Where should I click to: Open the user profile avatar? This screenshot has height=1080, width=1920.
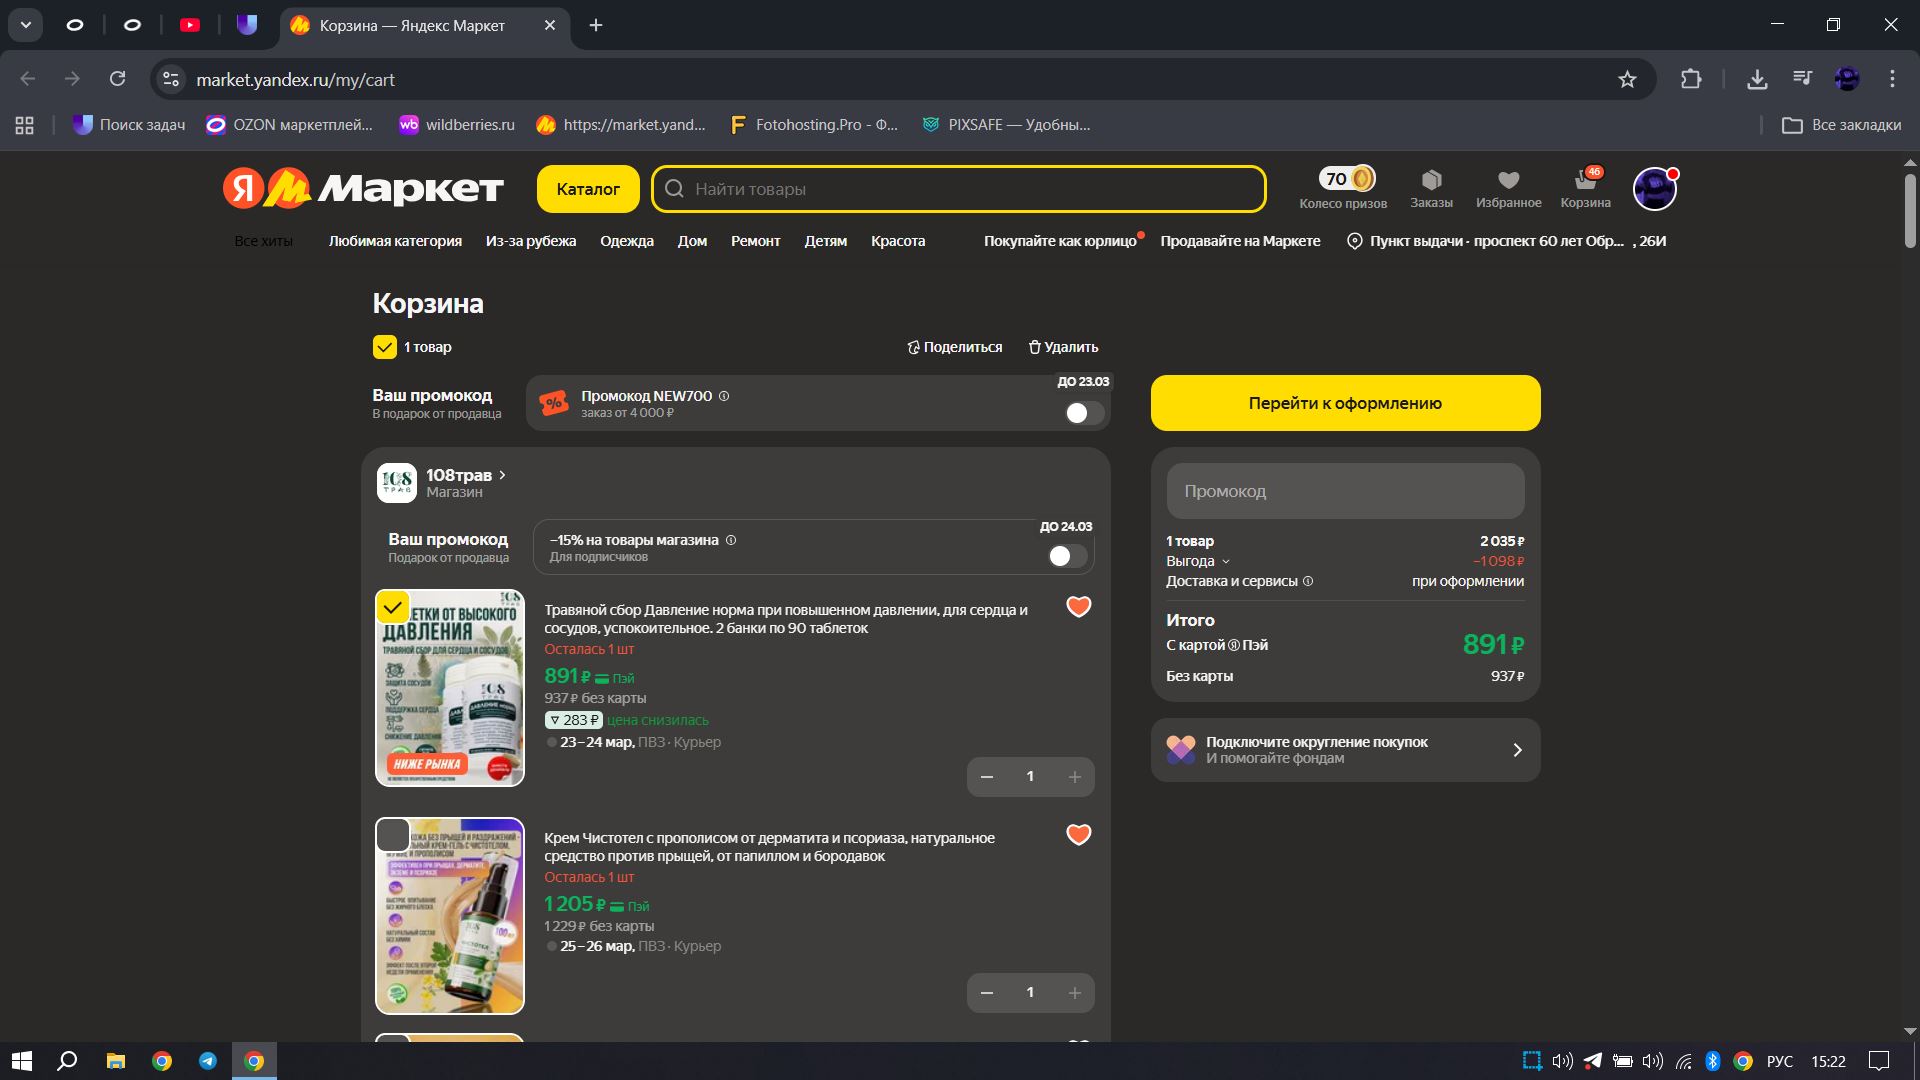coord(1654,189)
